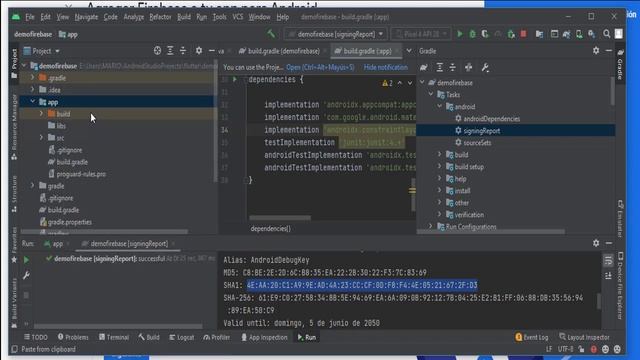Show hidden editor tabs dropdown arrow

pyautogui.click(x=409, y=51)
